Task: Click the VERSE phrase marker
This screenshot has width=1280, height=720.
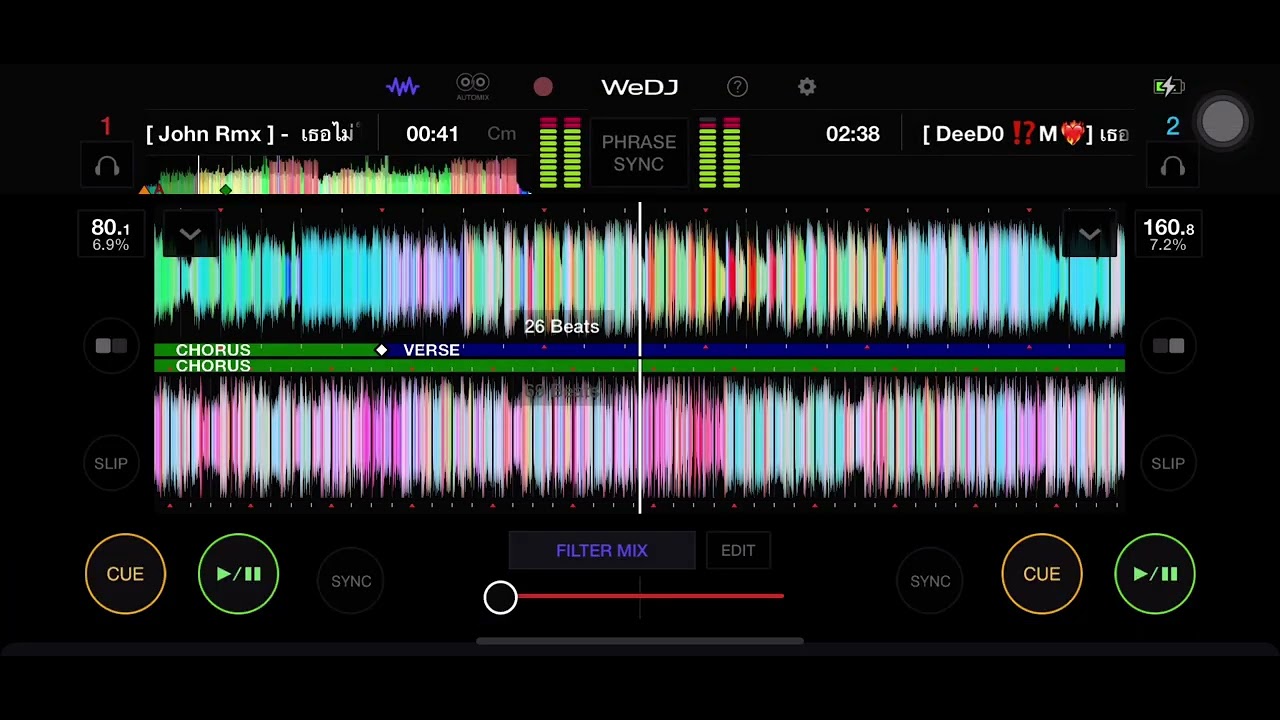Action: point(431,350)
